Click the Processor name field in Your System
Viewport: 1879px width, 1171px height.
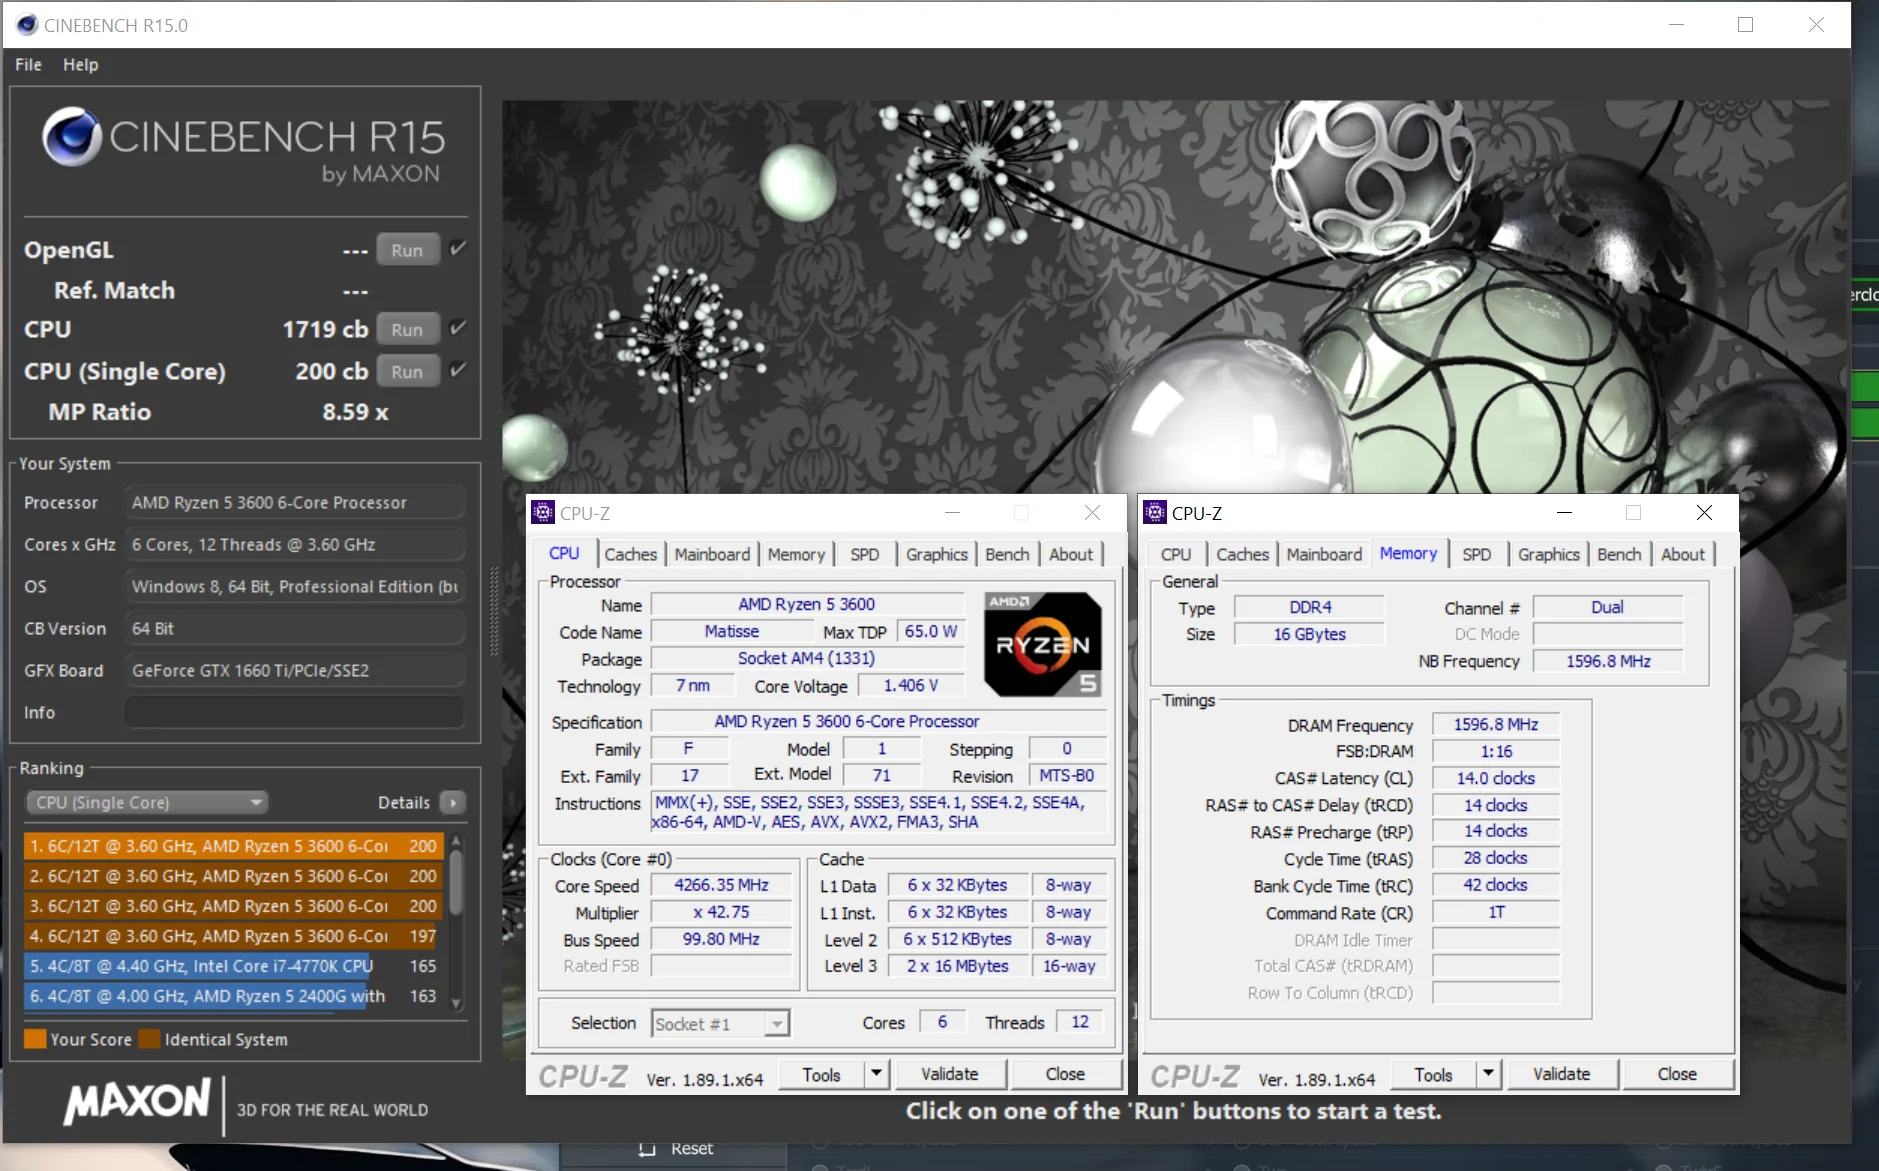point(295,502)
